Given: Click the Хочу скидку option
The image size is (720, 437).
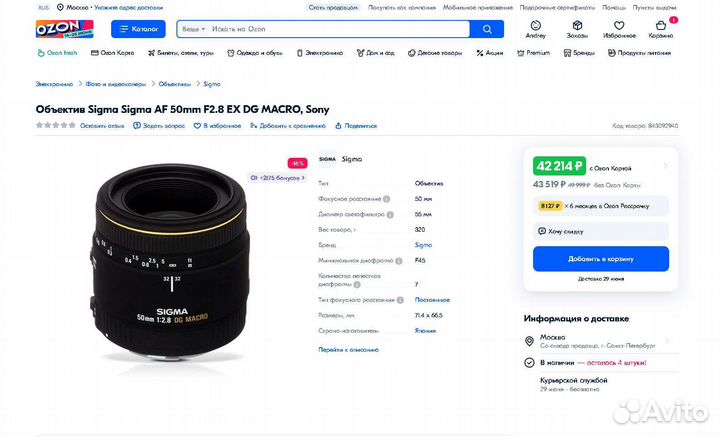Looking at the screenshot, I should tap(563, 230).
